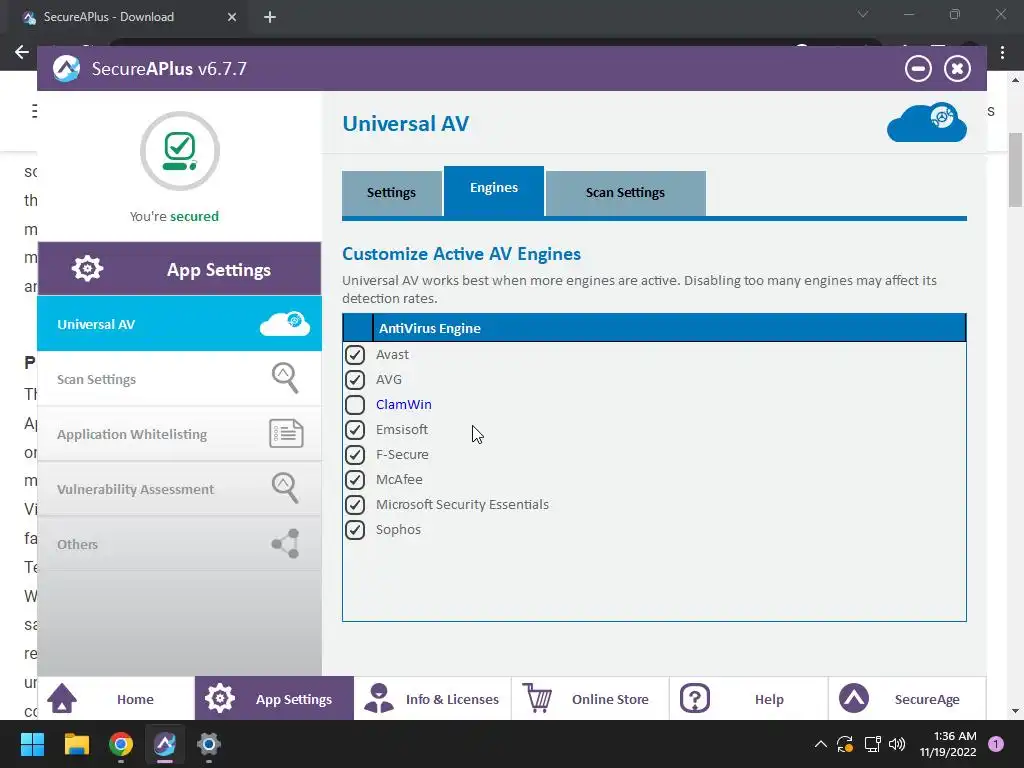Close the SecureAPlus - Download browser tab
Image resolution: width=1024 pixels, height=768 pixels.
232,17
